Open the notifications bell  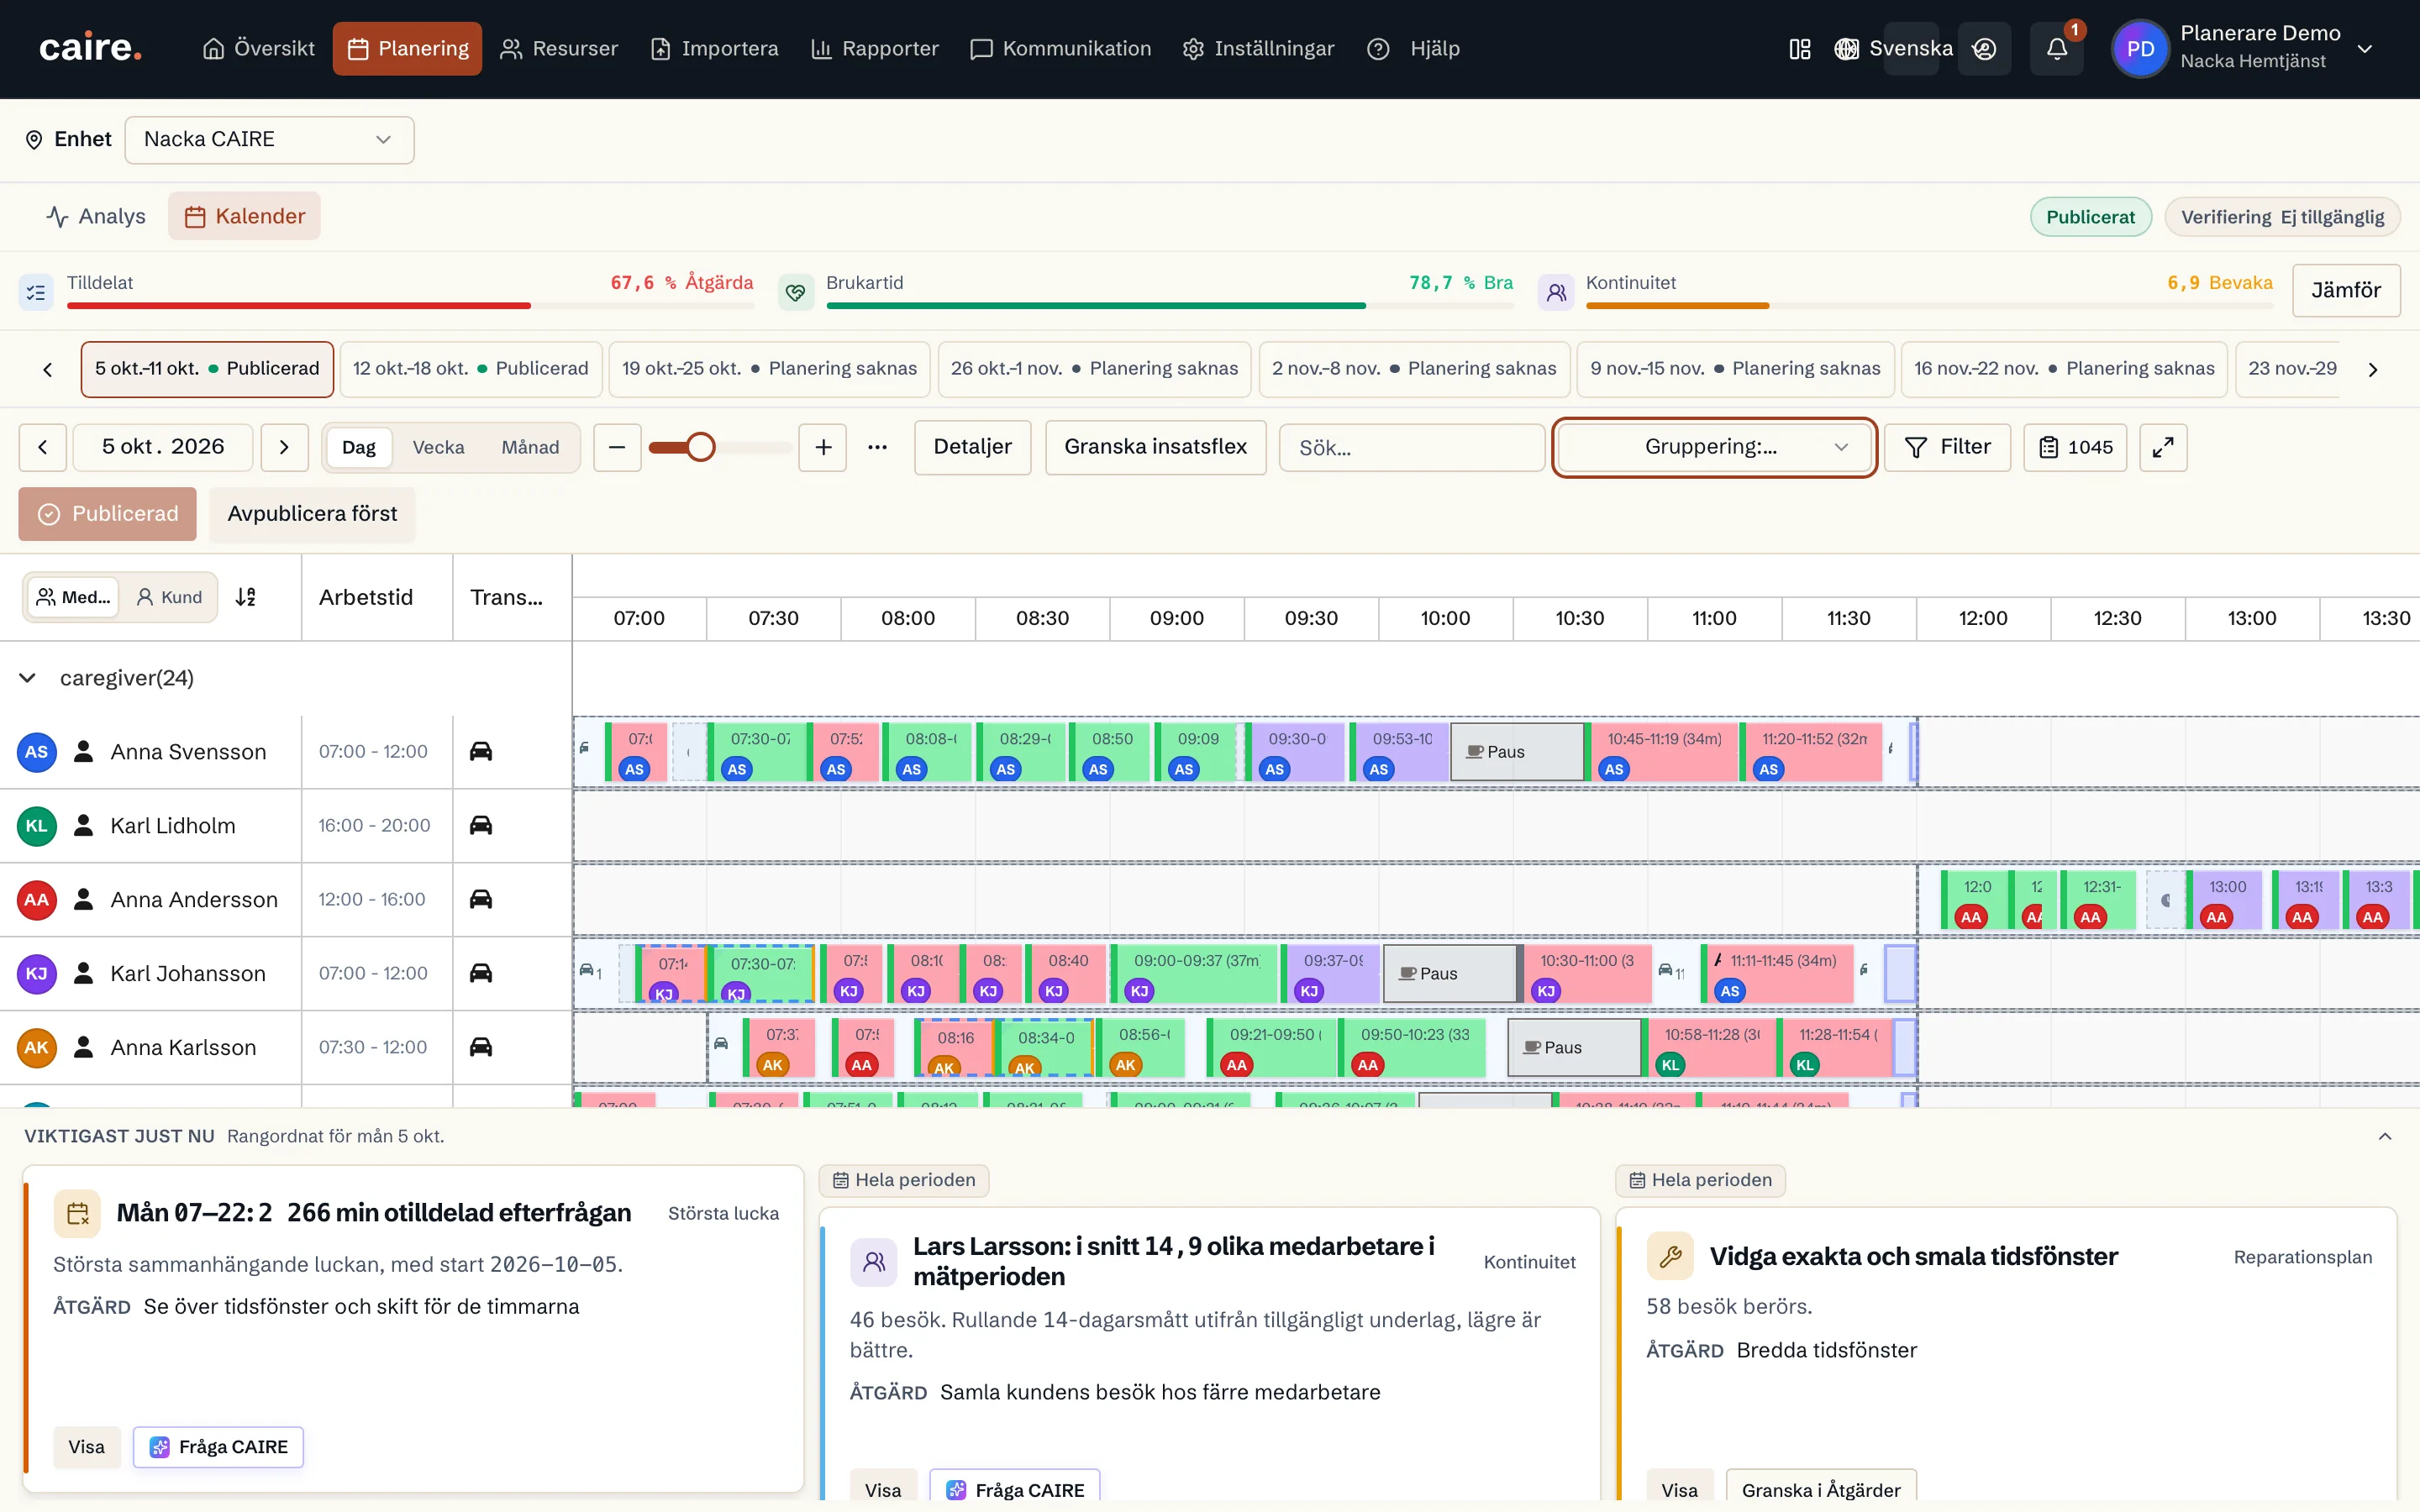(2056, 49)
